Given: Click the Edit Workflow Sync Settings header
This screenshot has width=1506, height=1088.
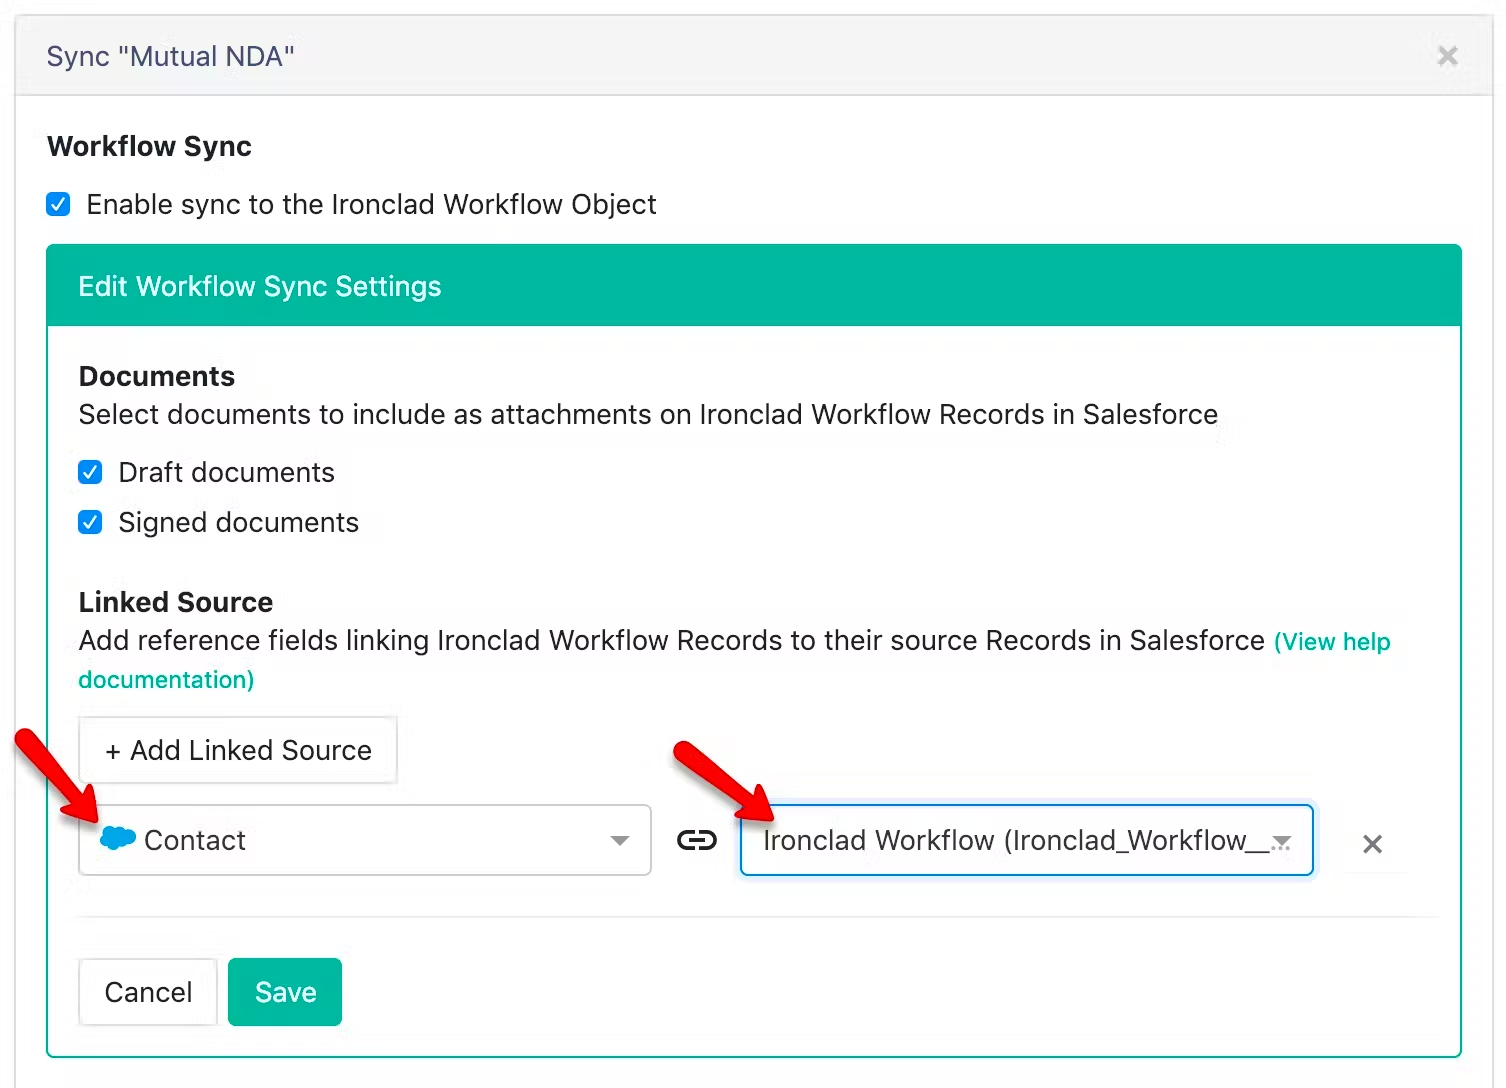Looking at the screenshot, I should (754, 286).
